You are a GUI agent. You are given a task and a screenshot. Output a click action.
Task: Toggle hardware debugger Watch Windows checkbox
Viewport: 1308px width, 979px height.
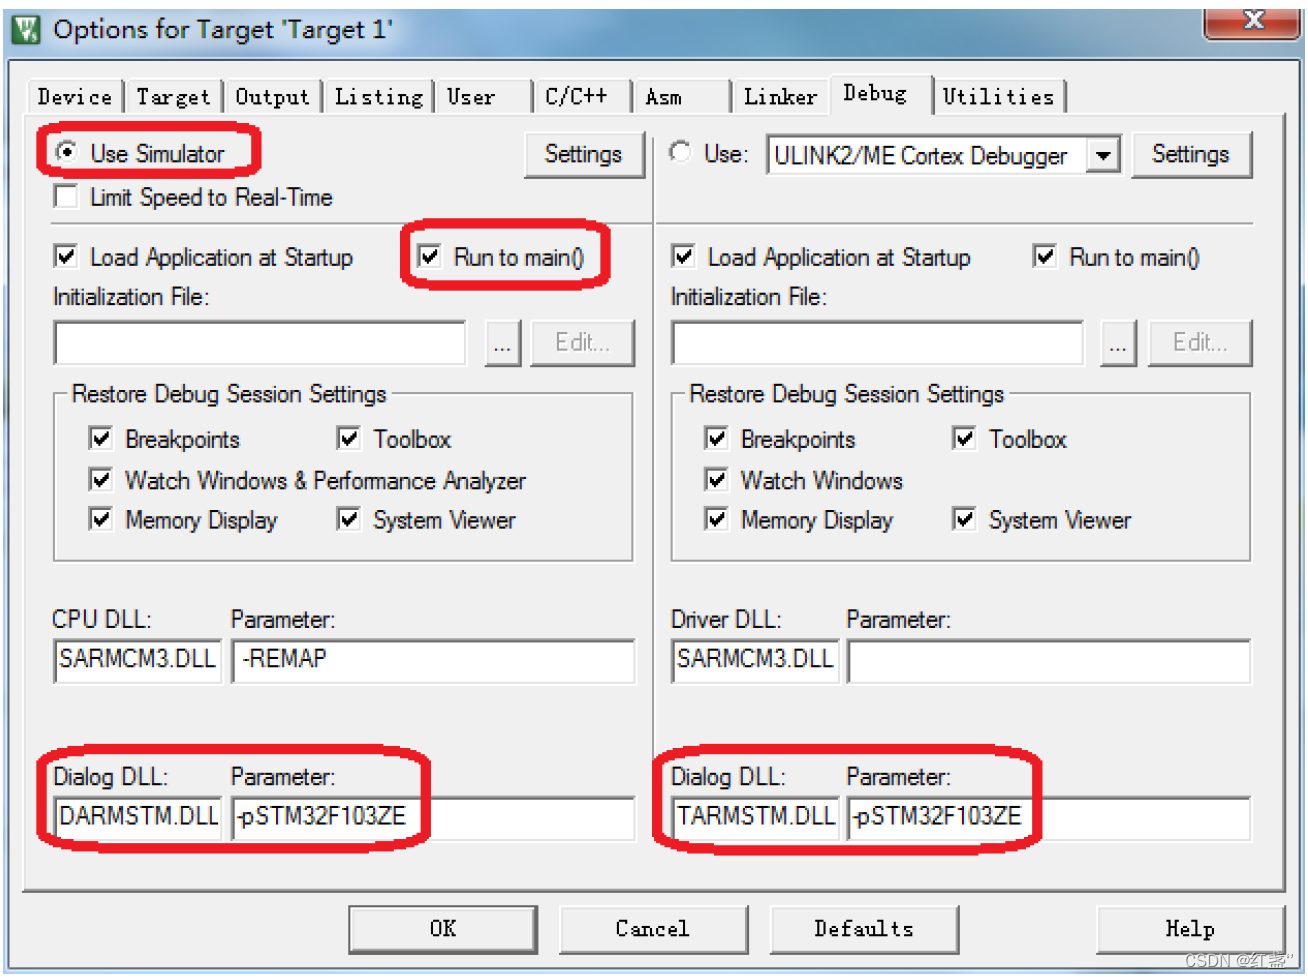(x=717, y=479)
